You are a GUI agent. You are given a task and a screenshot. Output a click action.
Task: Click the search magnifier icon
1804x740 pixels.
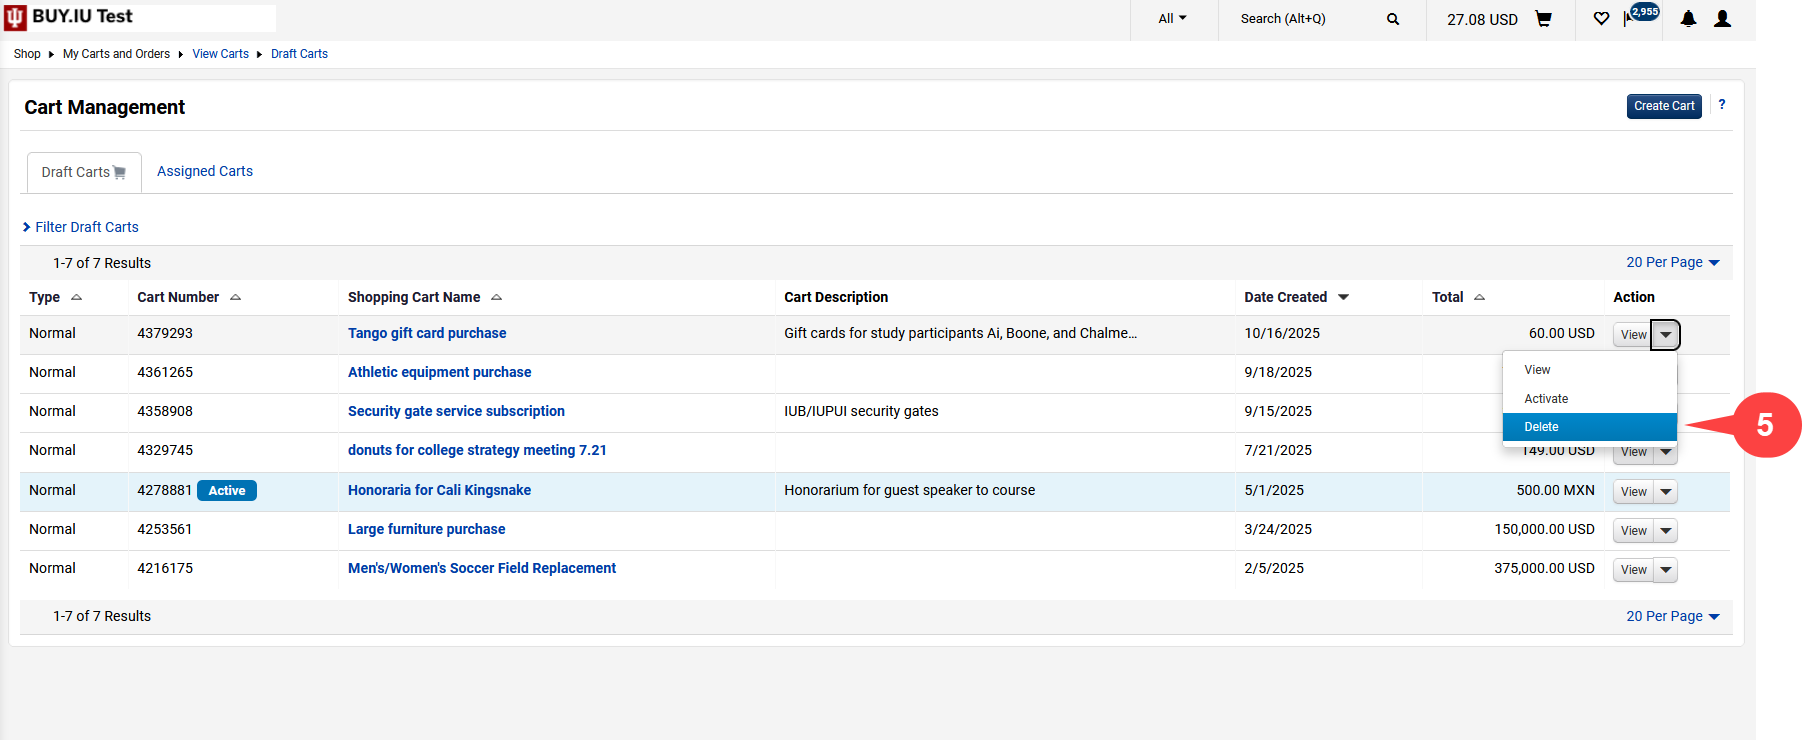(x=1393, y=19)
